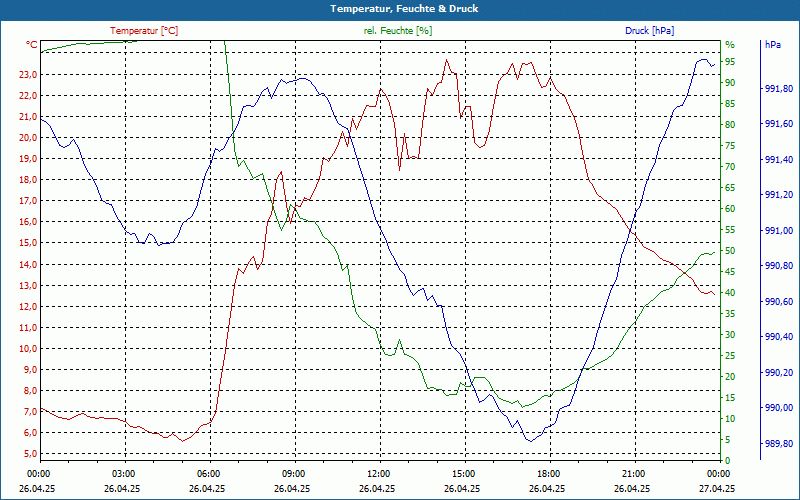Click the red '°C' axis unit label

[32, 45]
